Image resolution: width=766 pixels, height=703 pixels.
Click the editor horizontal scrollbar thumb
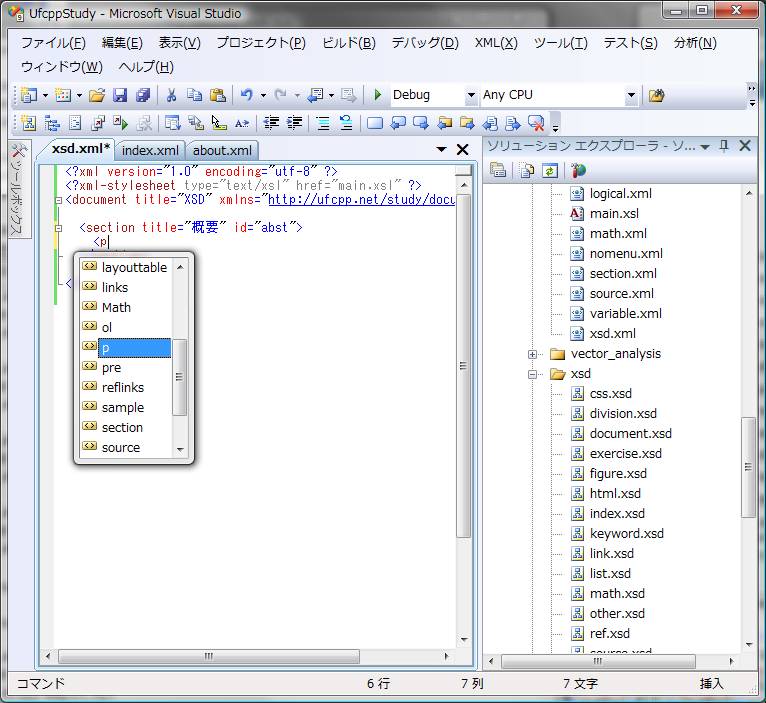point(209,656)
